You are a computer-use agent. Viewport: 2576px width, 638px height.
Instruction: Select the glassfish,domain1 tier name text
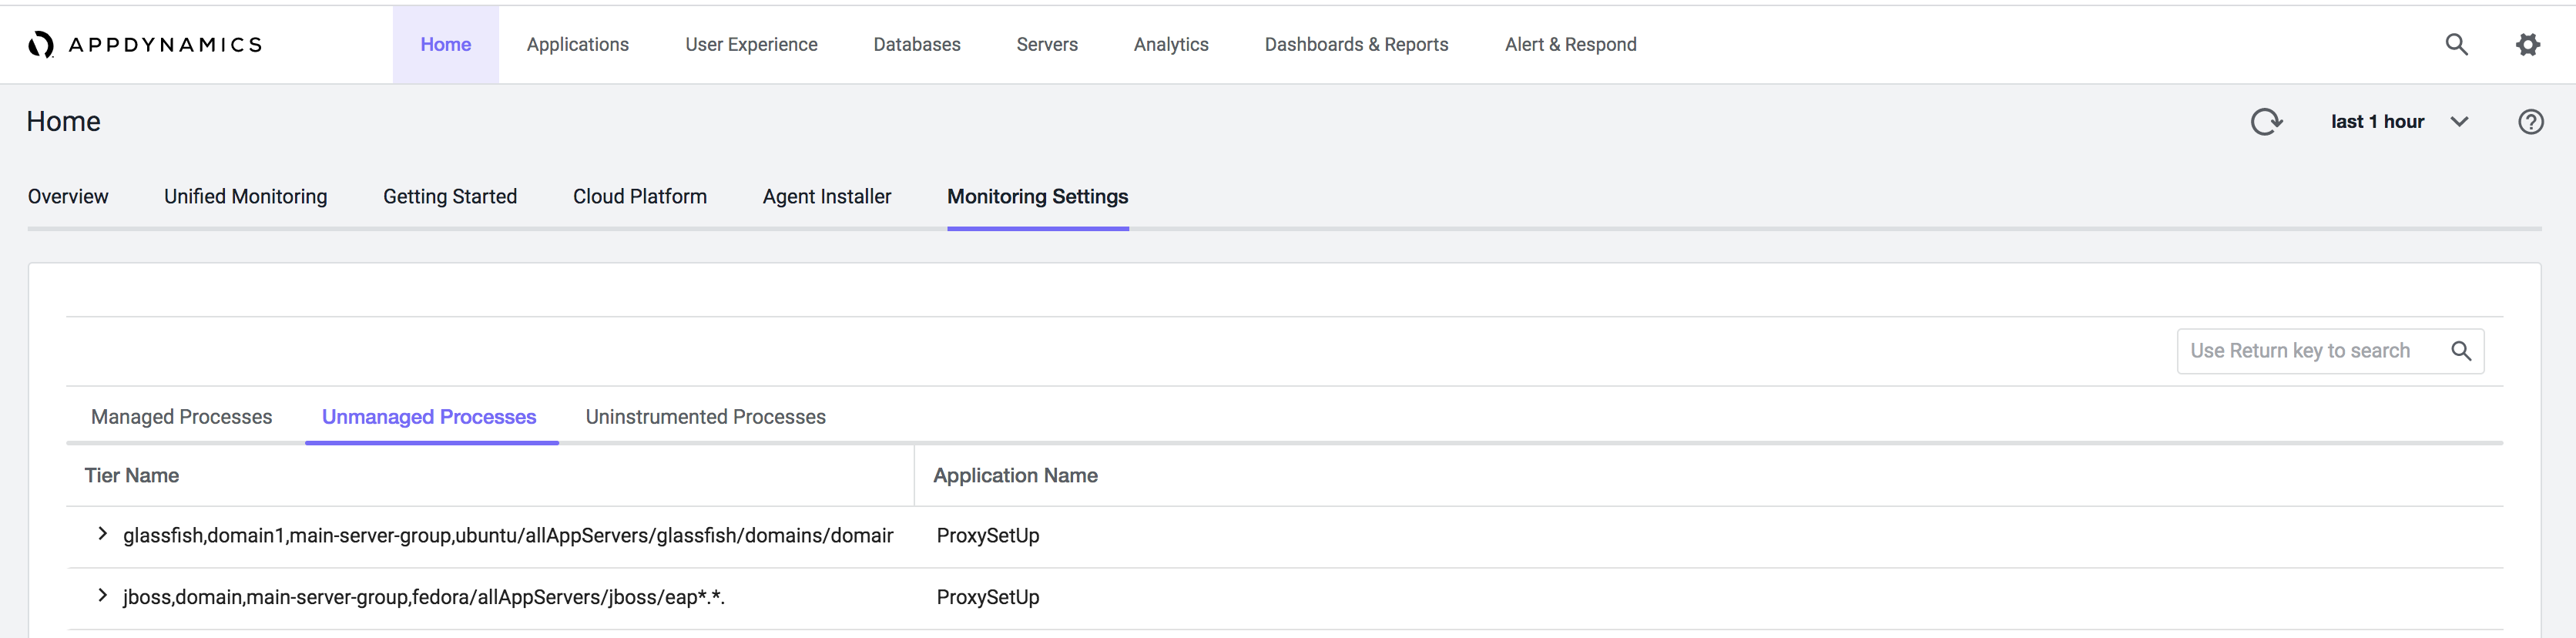(508, 536)
